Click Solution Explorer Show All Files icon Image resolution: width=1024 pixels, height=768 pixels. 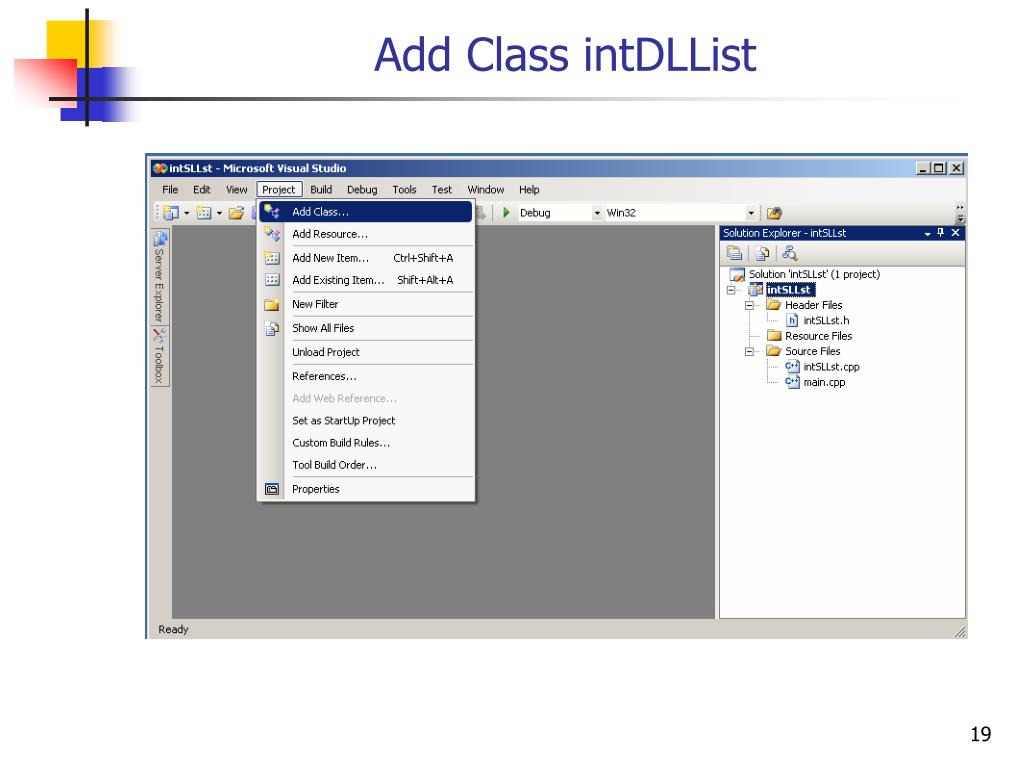pos(761,253)
